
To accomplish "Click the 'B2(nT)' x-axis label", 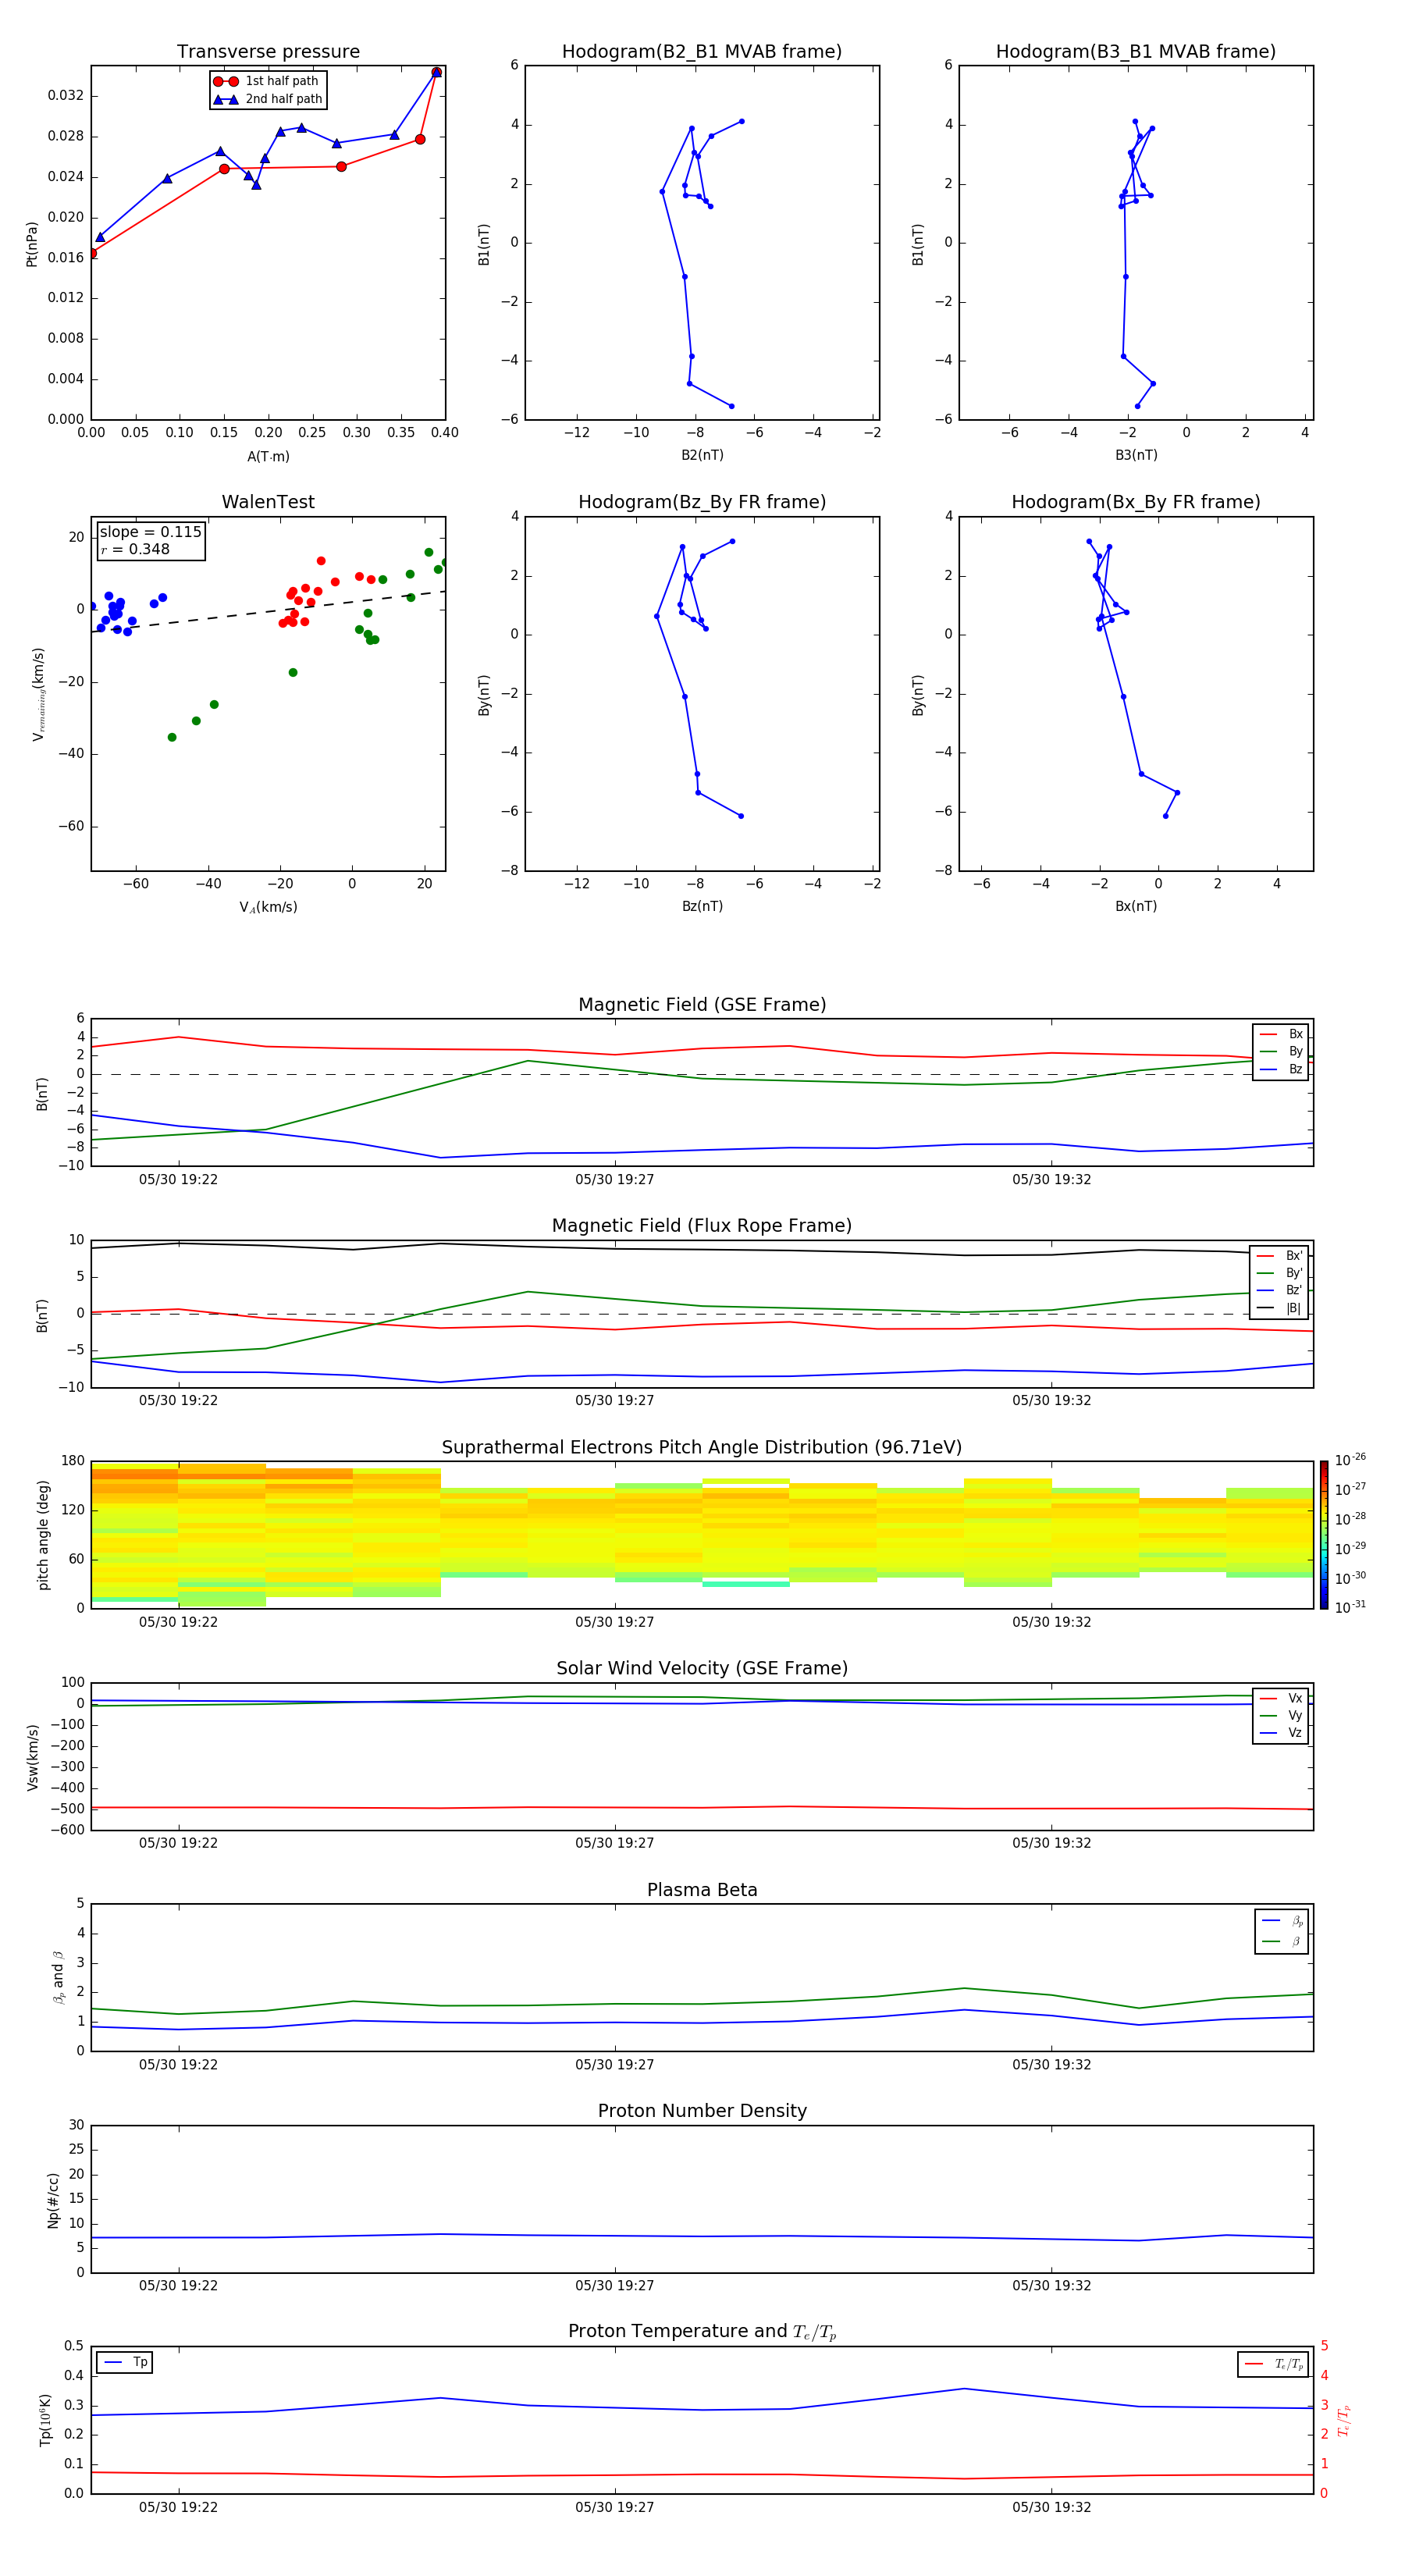I will point(702,455).
